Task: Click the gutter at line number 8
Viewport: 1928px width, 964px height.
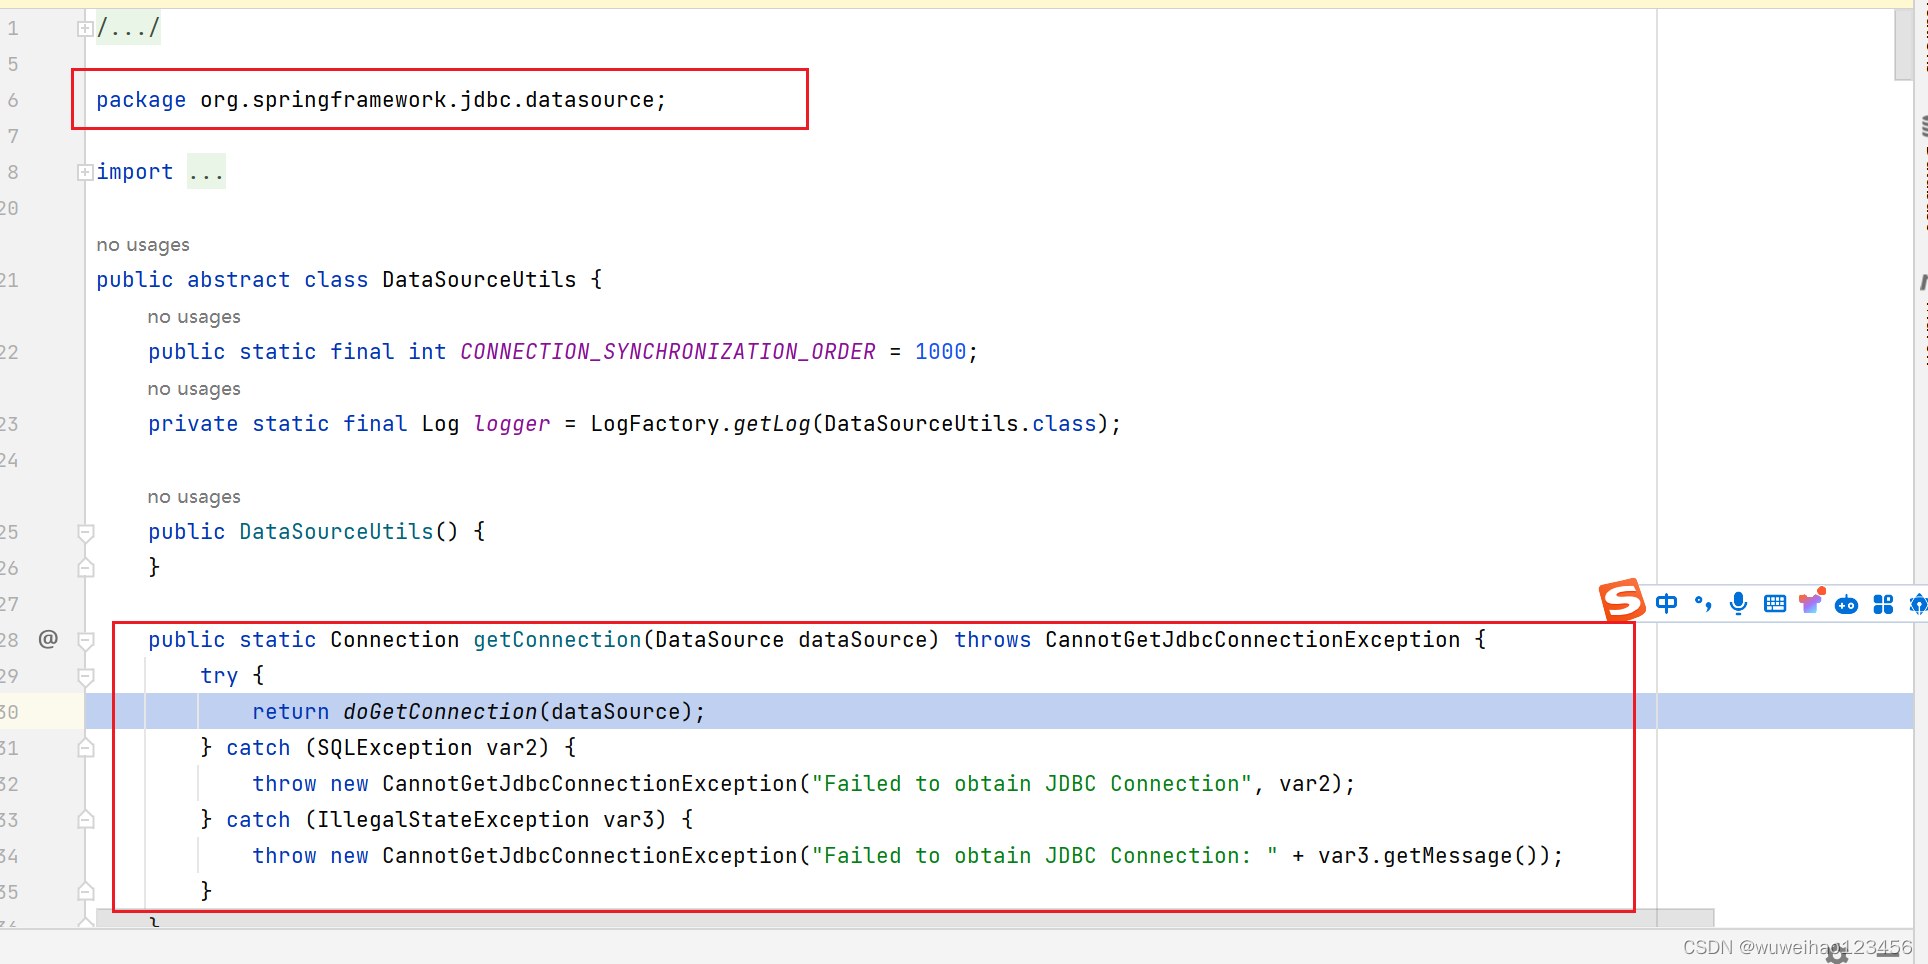Action: tap(13, 172)
